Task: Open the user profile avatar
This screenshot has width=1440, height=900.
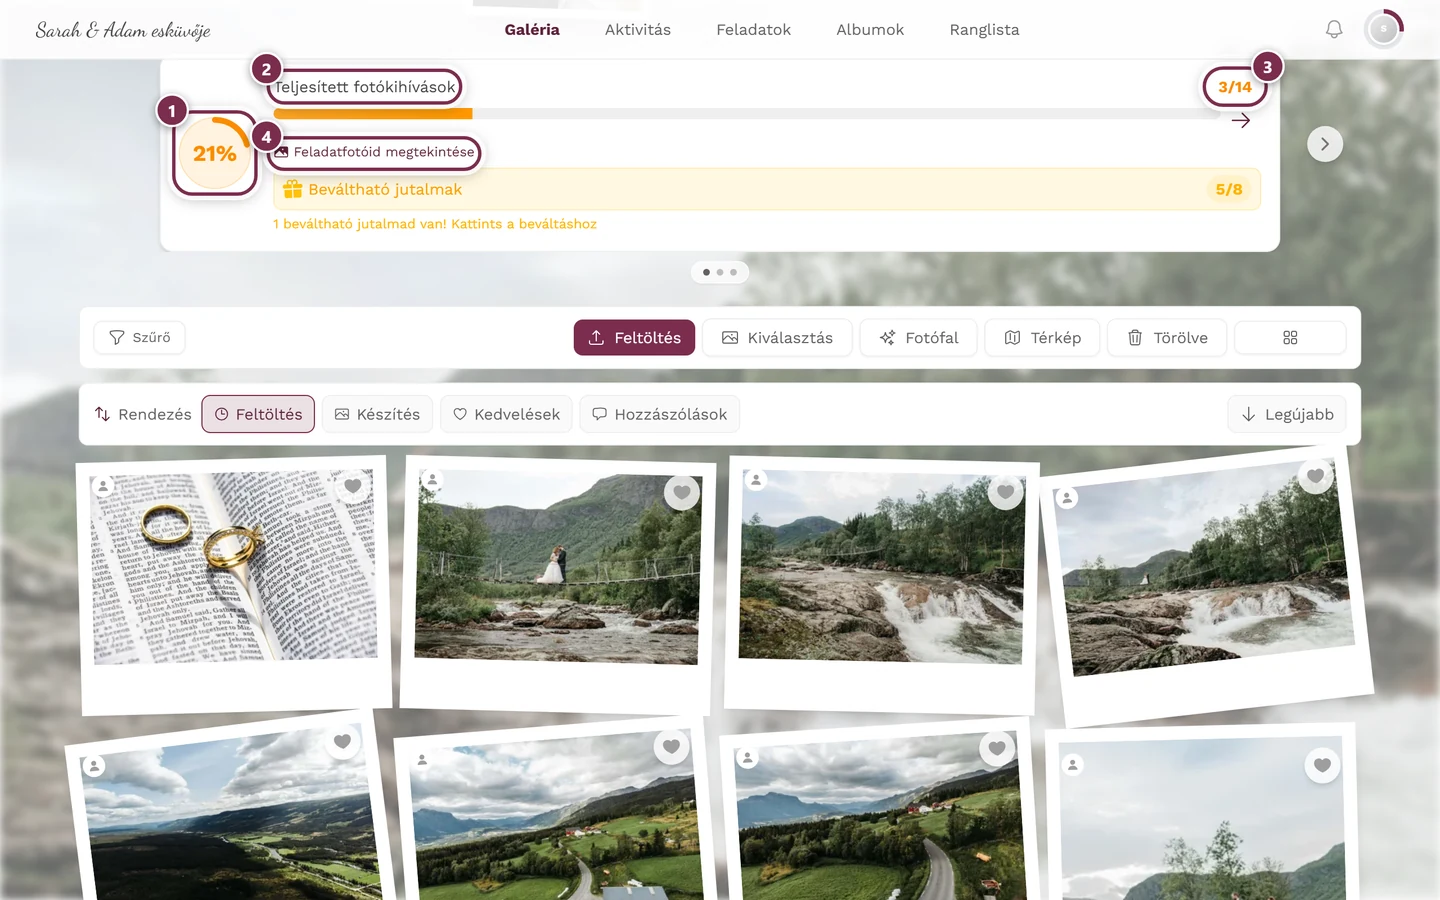Action: tap(1384, 30)
